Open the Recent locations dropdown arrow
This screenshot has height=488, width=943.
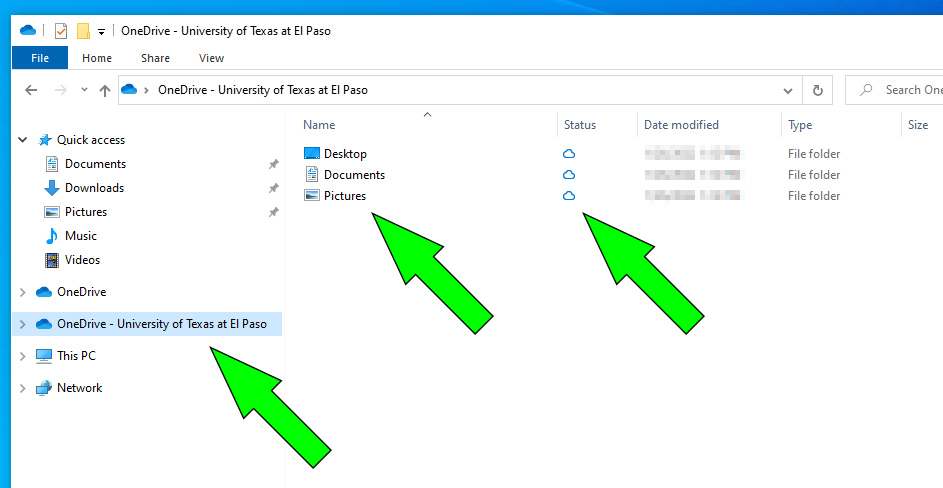coord(84,90)
